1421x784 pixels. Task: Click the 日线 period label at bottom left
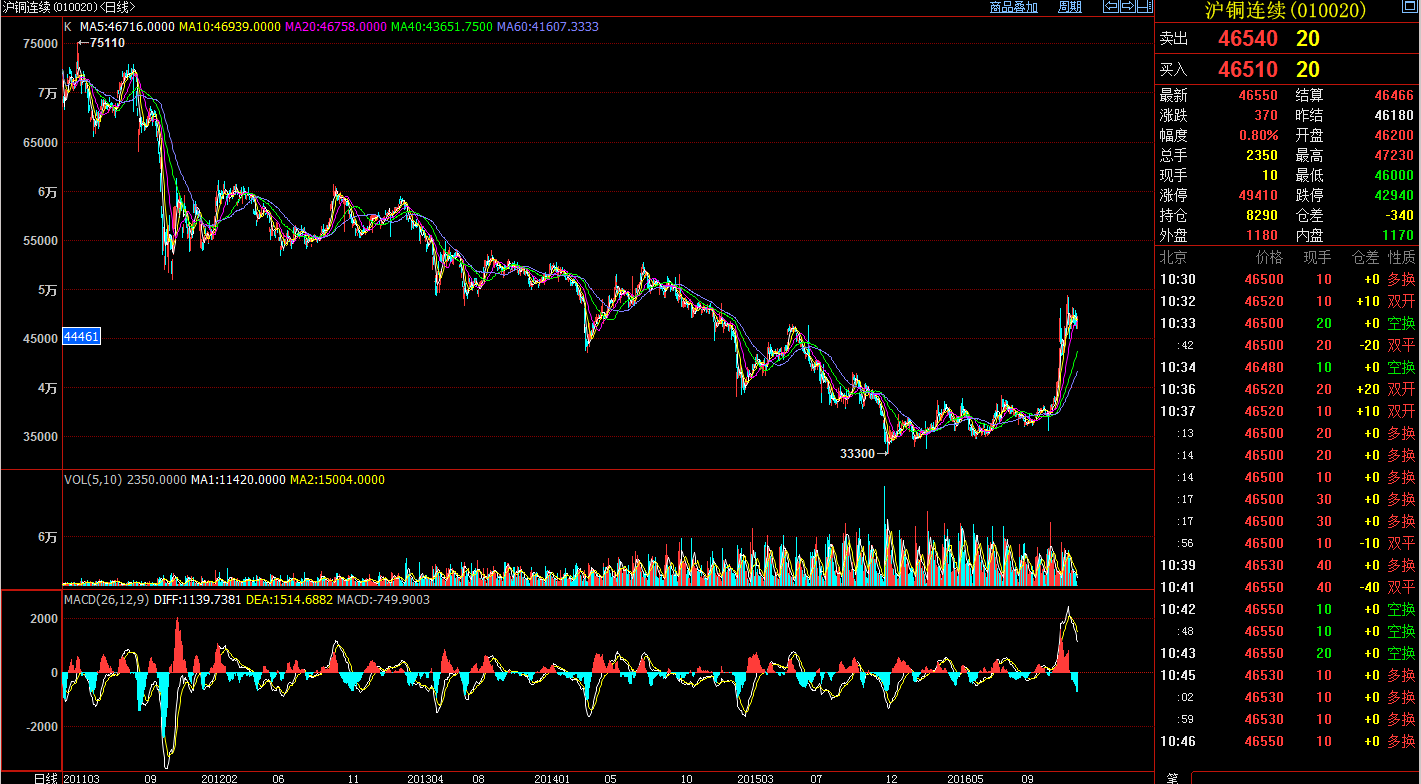[x=45, y=777]
